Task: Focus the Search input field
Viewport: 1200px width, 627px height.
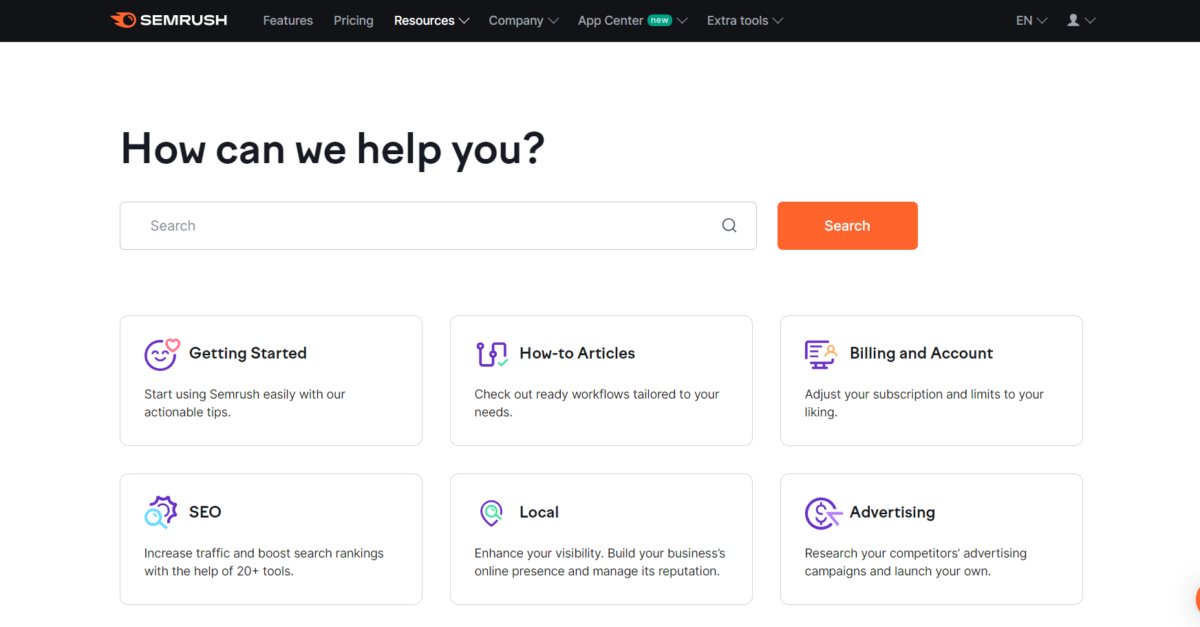Action: click(438, 226)
